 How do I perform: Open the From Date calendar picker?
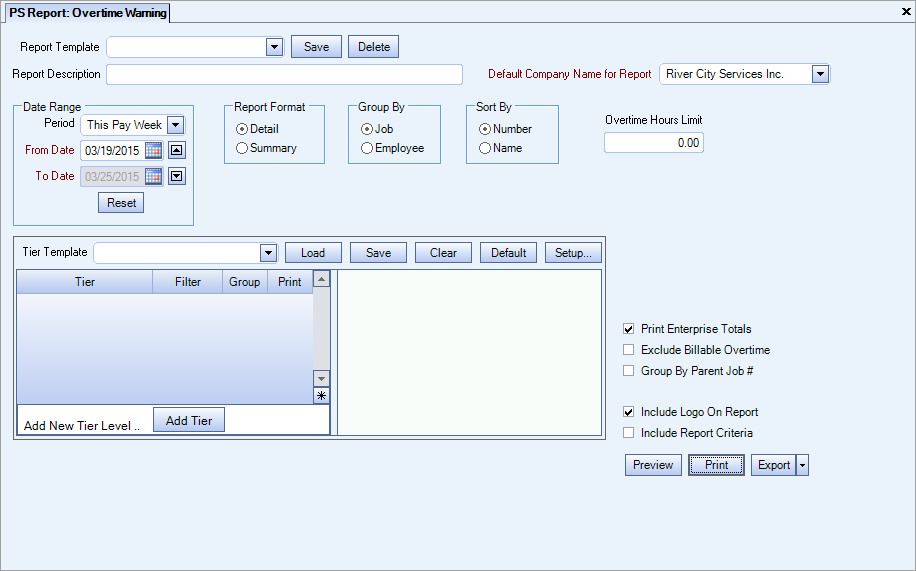pyautogui.click(x=153, y=150)
